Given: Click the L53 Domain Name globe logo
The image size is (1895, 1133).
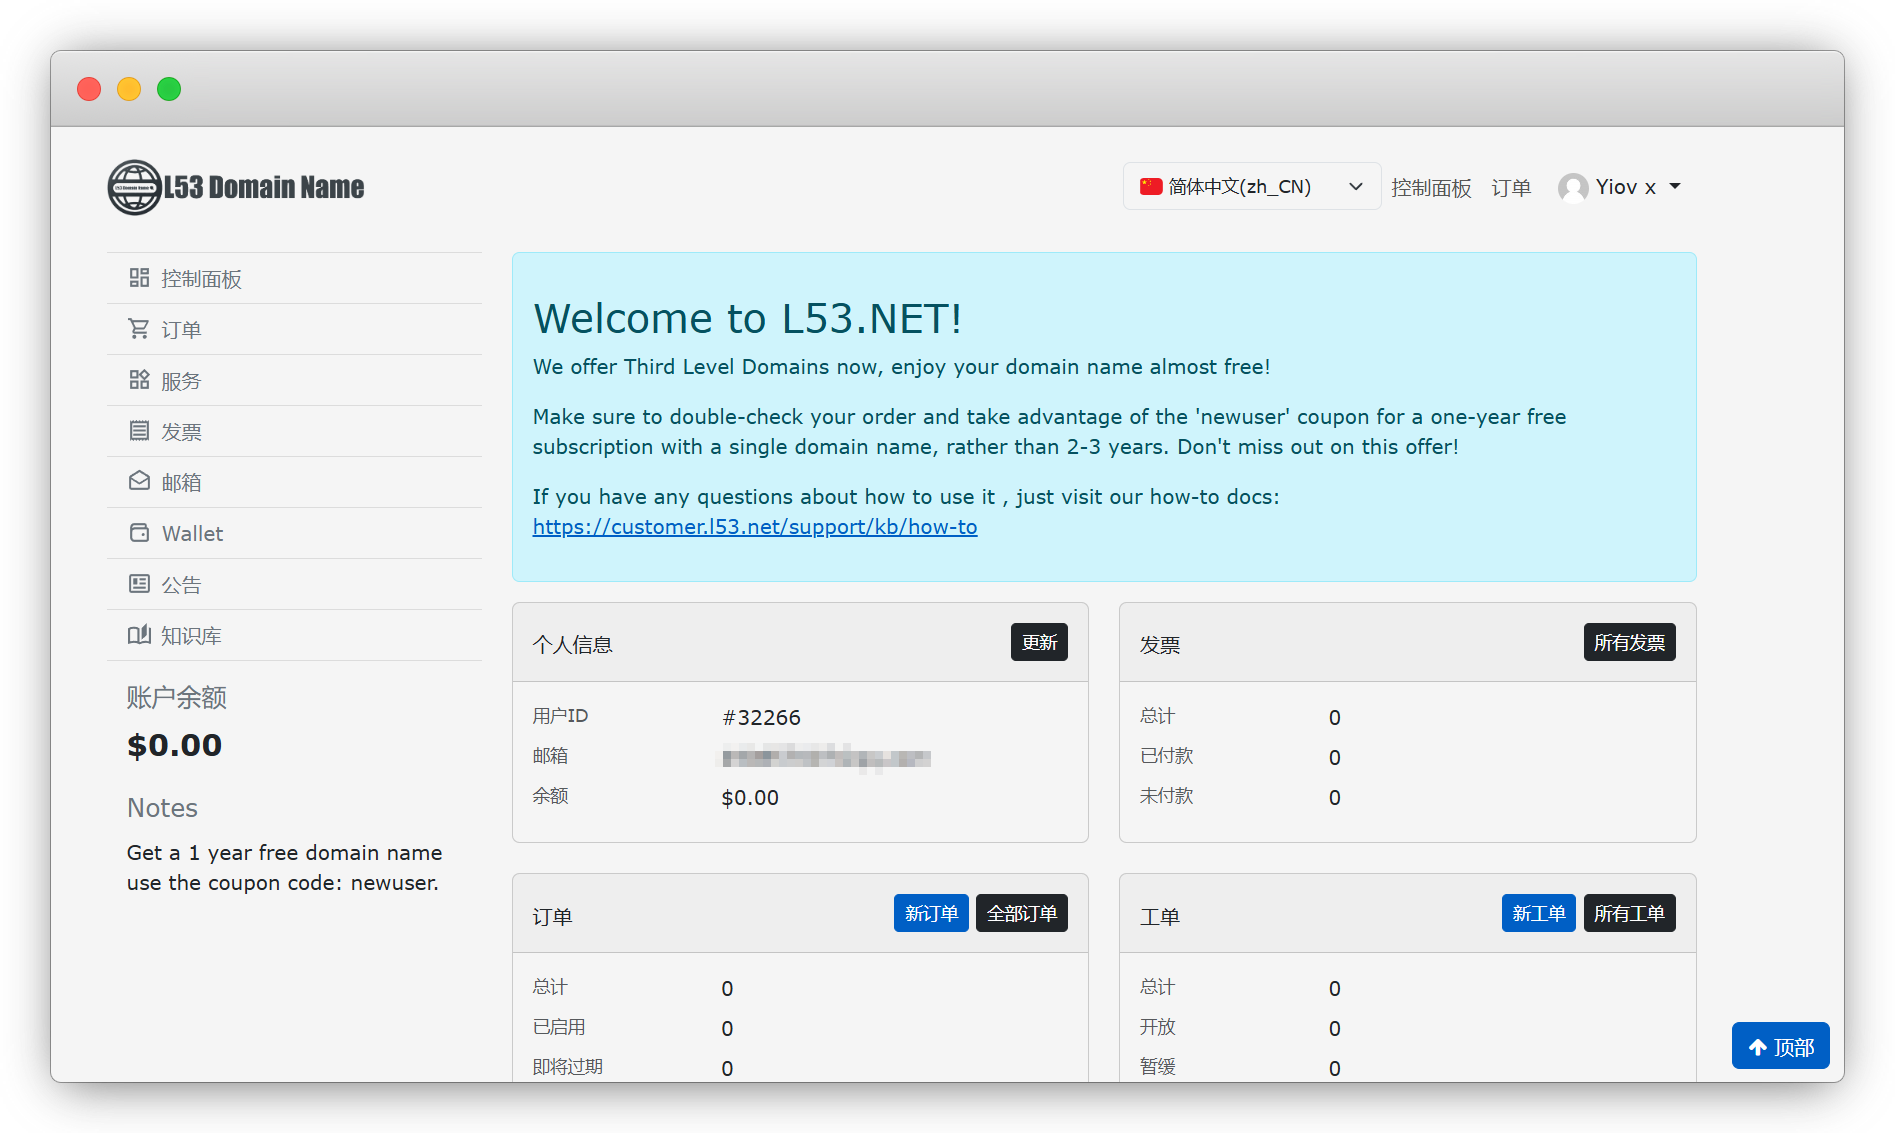Looking at the screenshot, I should (x=135, y=187).
